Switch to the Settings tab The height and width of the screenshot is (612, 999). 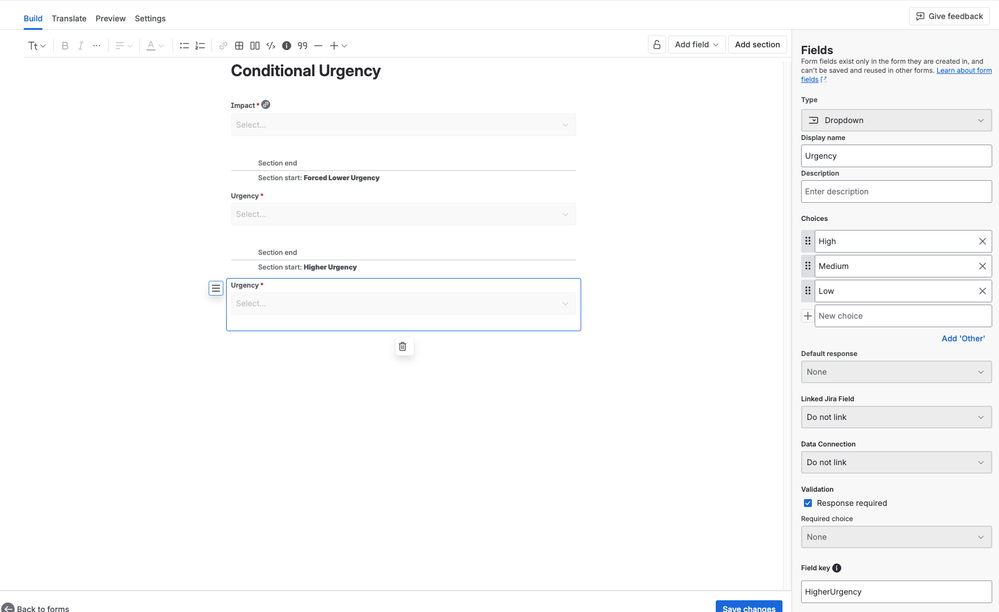pyautogui.click(x=150, y=18)
